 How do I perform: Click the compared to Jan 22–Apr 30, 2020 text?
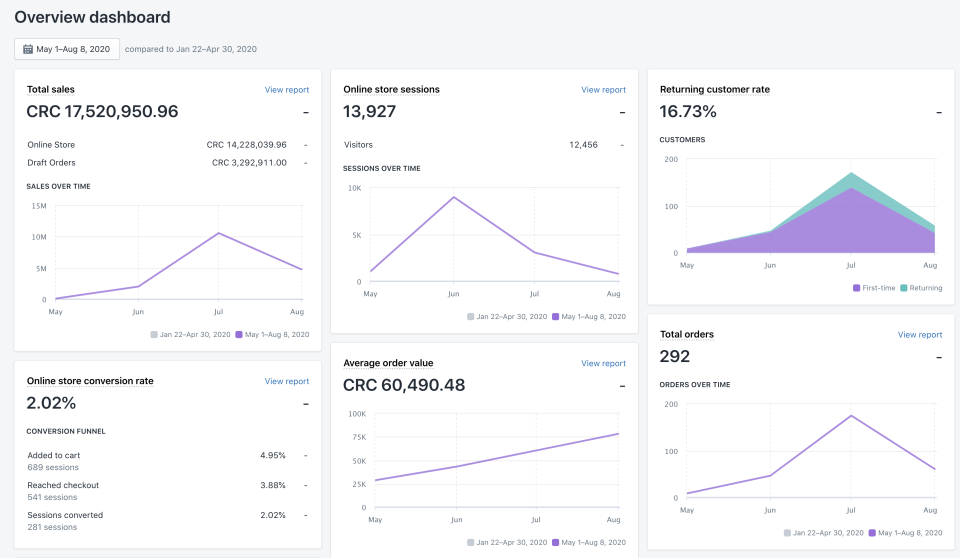[x=190, y=49]
